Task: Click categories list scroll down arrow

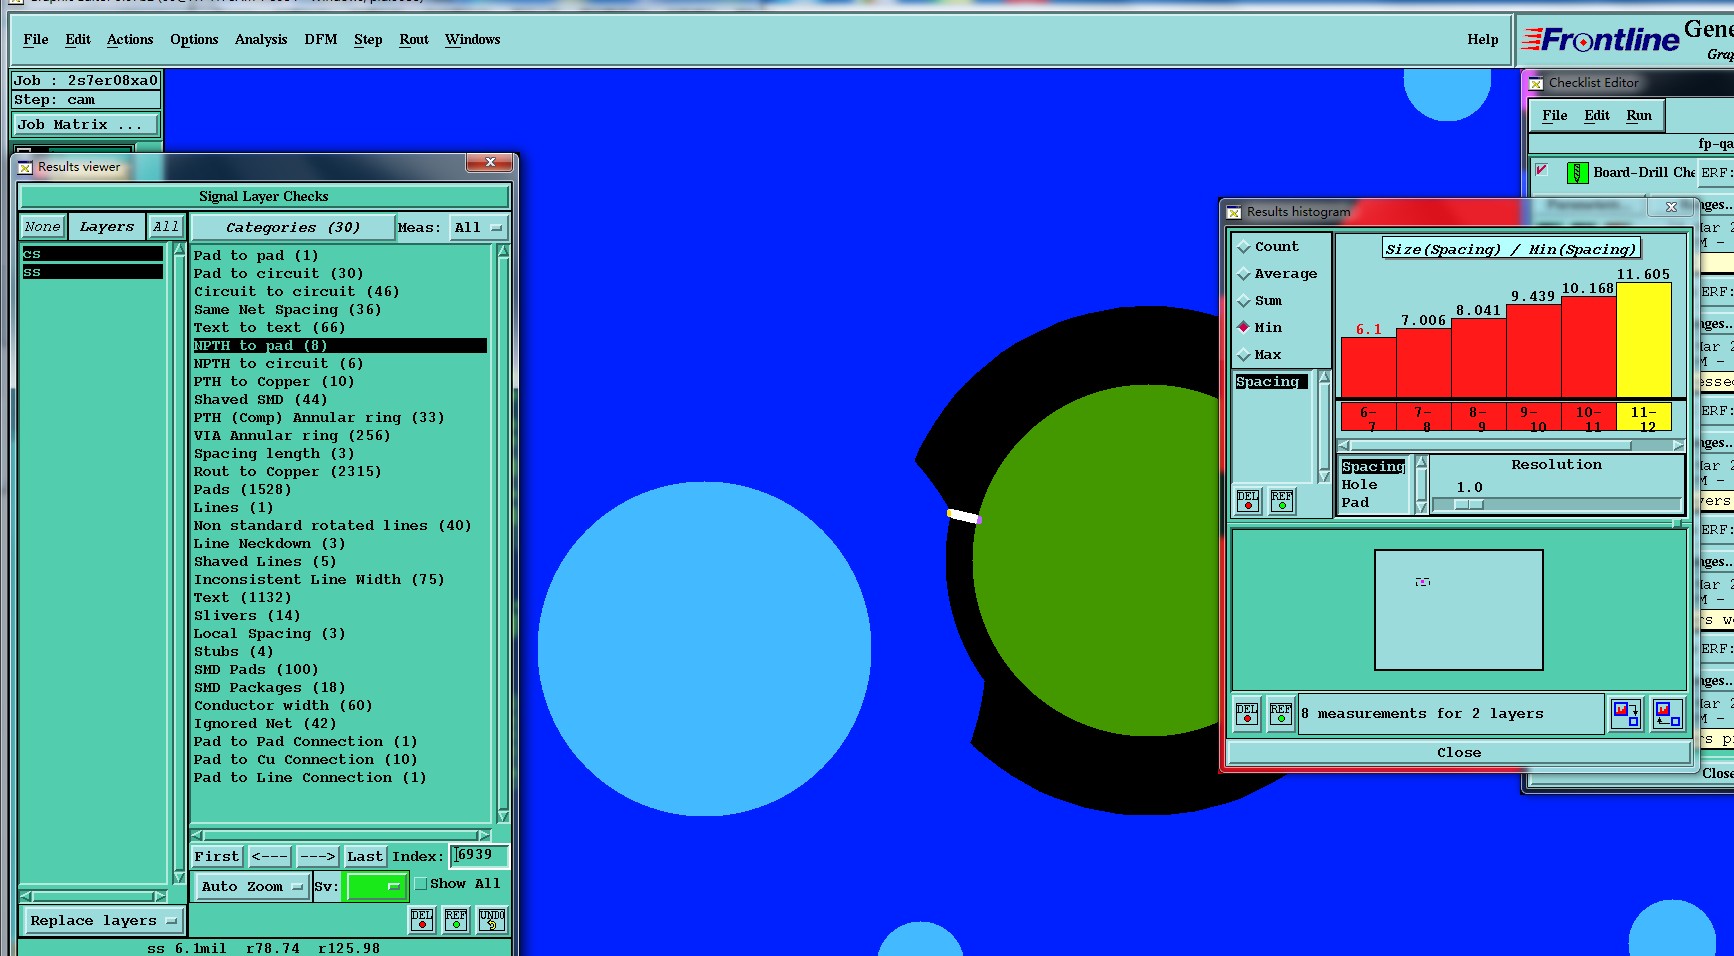Action: [x=503, y=816]
